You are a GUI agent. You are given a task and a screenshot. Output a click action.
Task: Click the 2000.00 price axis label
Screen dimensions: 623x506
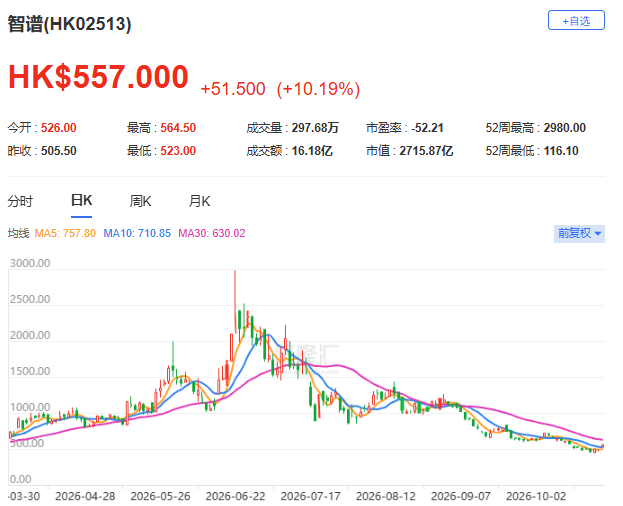[30, 335]
